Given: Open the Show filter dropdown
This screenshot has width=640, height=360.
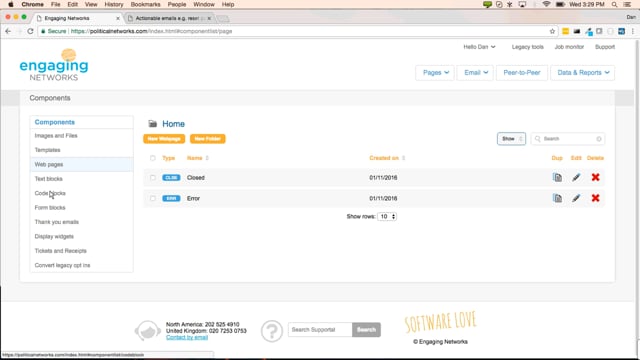Looking at the screenshot, I should click(x=511, y=139).
